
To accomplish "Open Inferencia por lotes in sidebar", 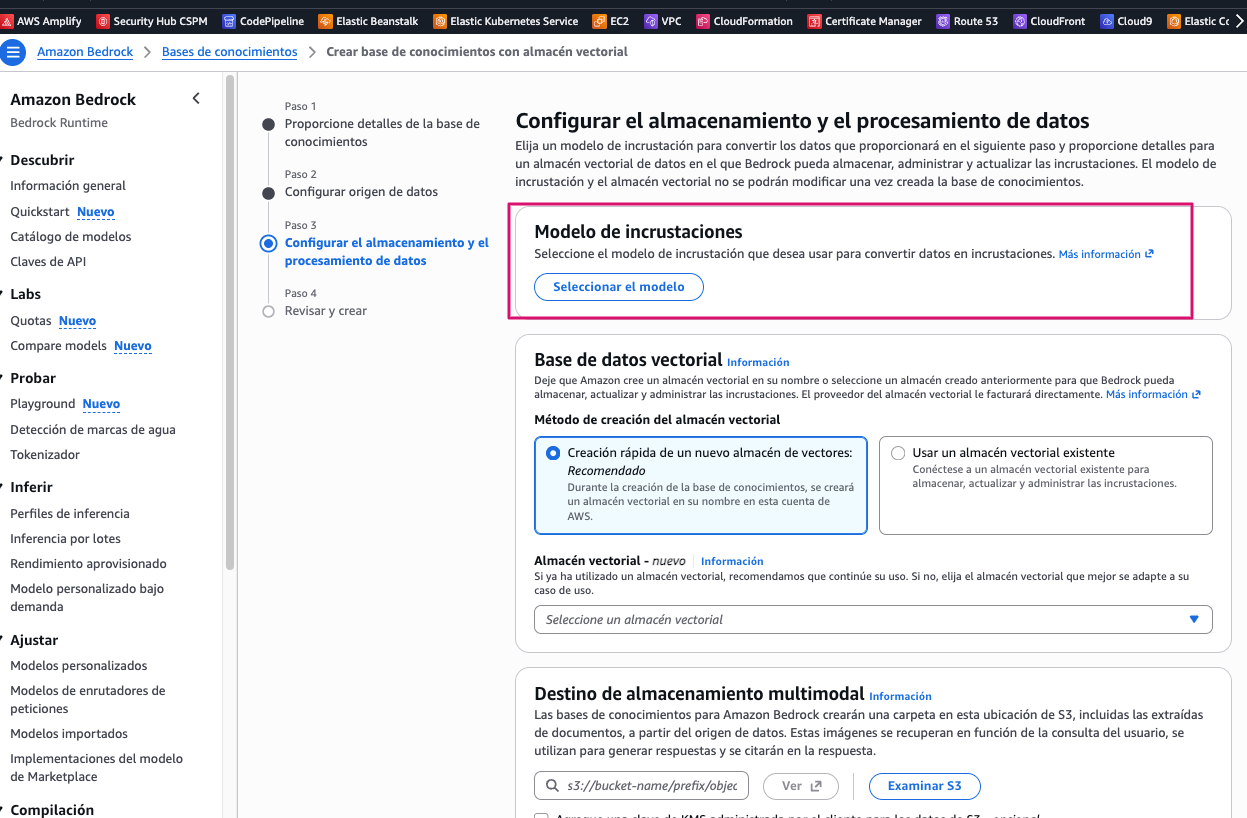I will 66,539.
